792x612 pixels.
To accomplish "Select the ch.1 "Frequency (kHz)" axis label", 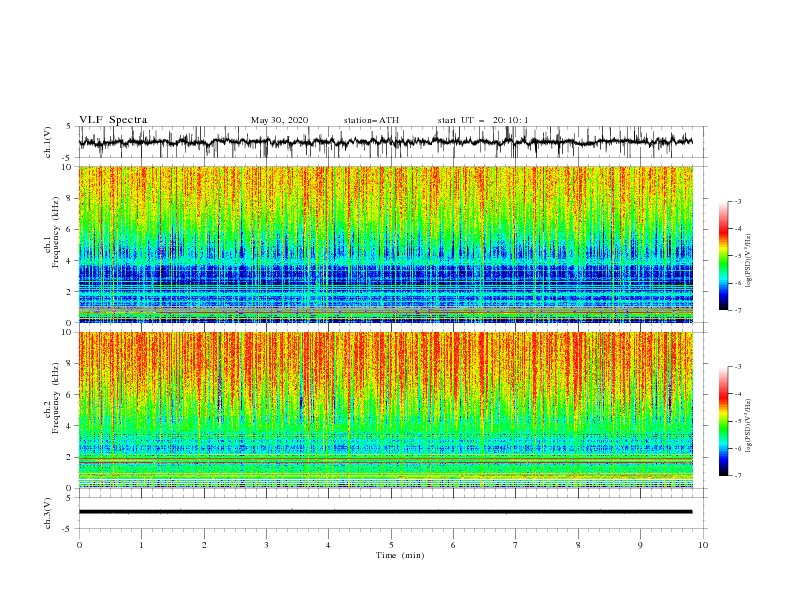I will (56, 232).
